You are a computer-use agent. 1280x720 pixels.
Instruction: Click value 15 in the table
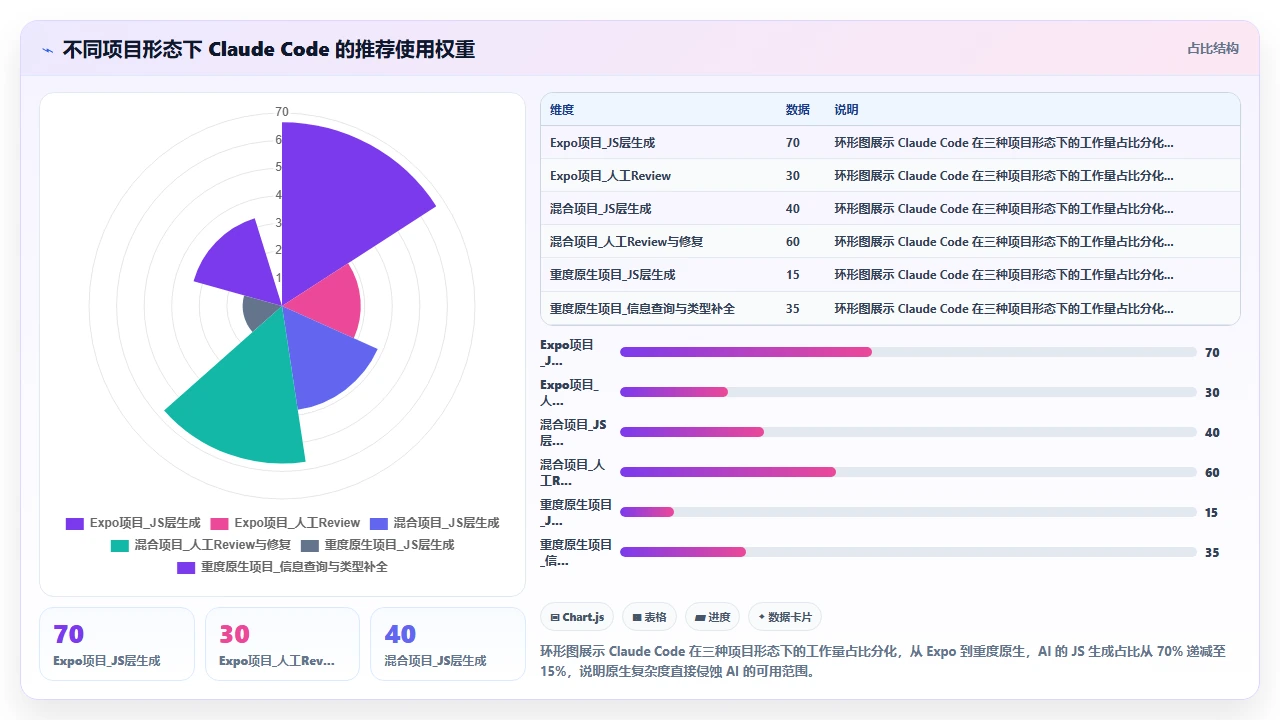click(x=793, y=275)
